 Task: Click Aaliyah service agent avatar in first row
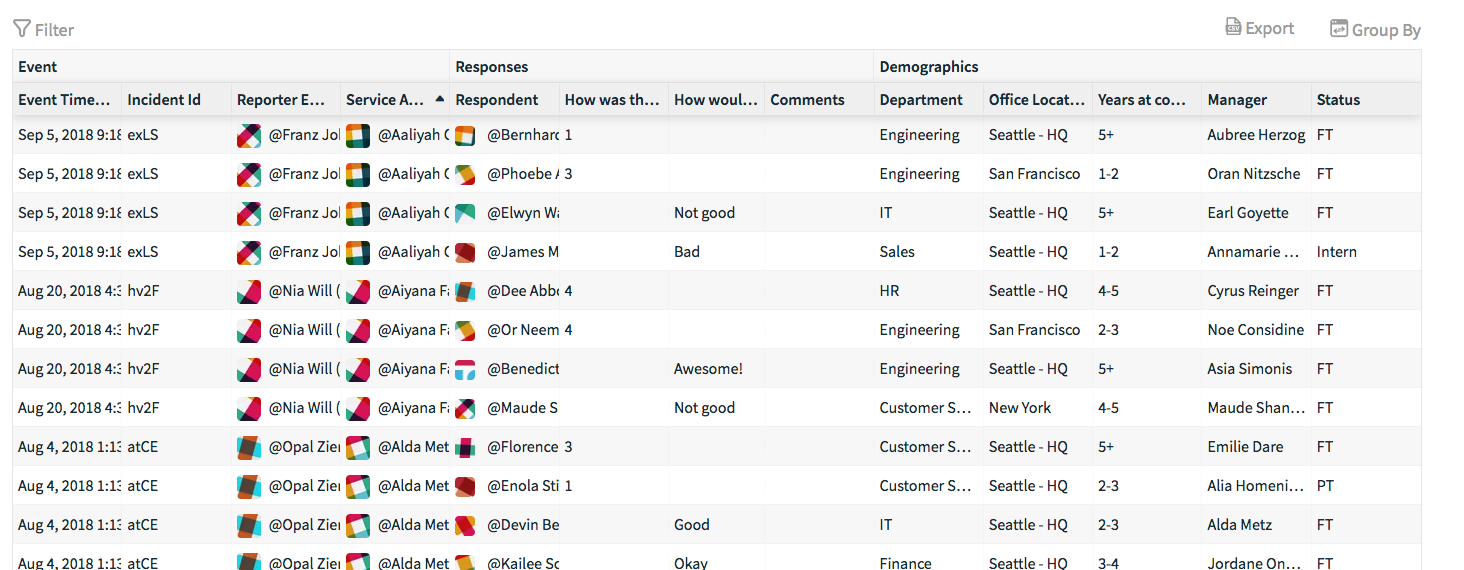pos(358,135)
